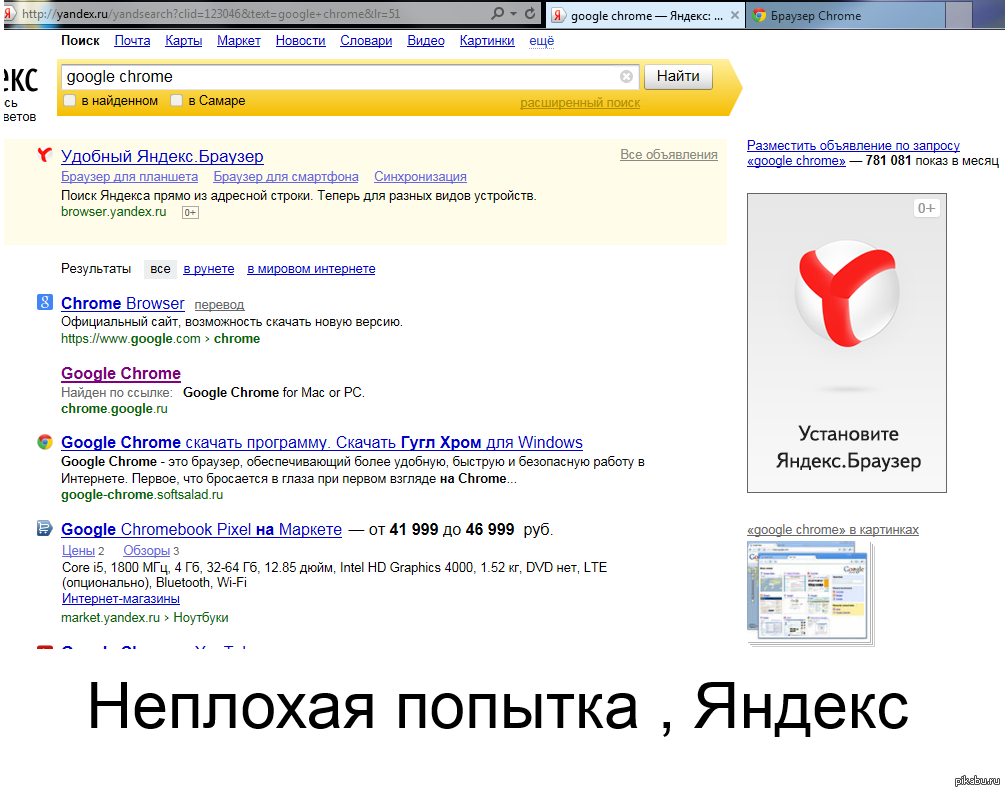The height and width of the screenshot is (792, 1005).
Task: Open Словари in the top menu
Action: pyautogui.click(x=366, y=40)
